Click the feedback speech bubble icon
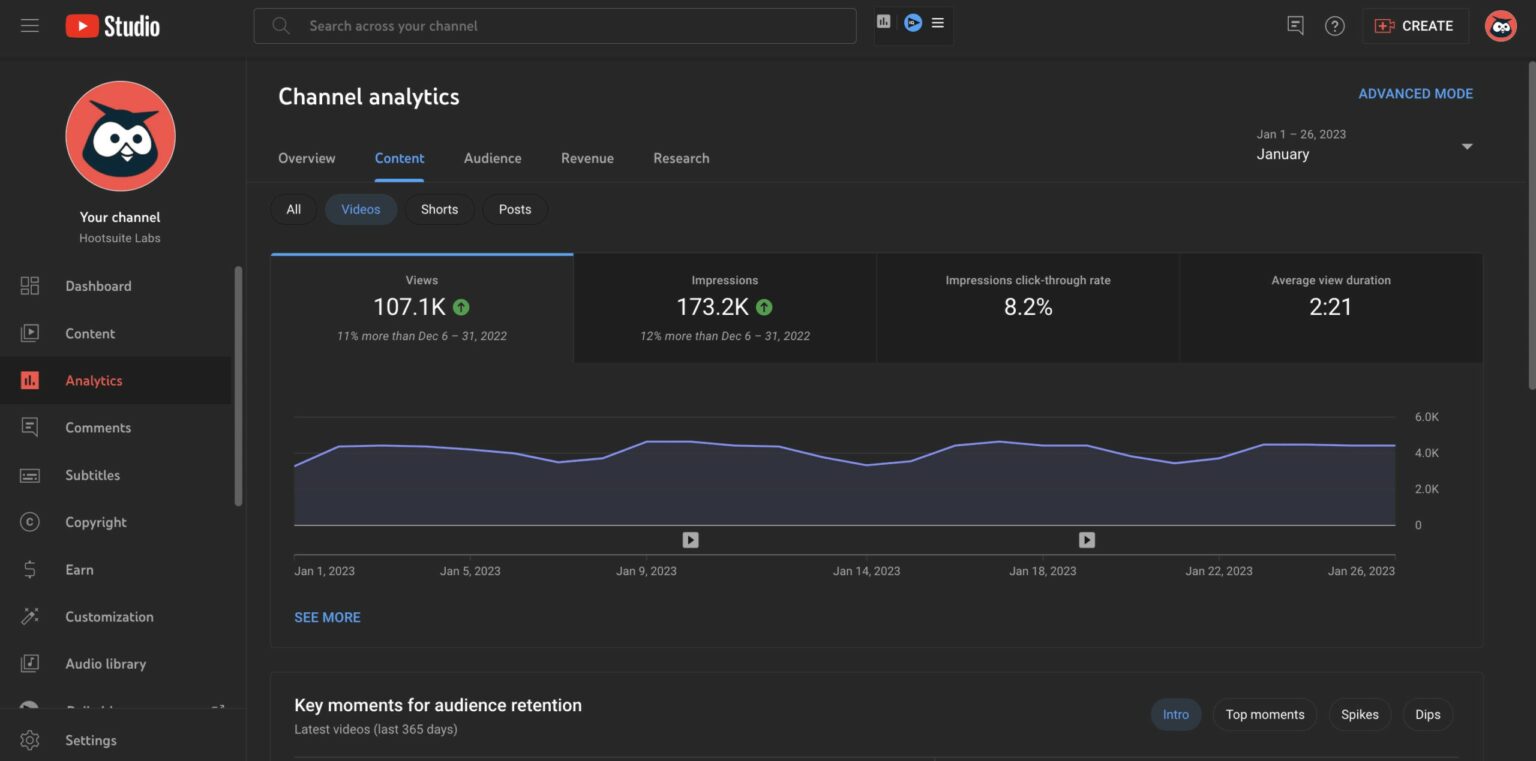1536x761 pixels. [x=1295, y=25]
